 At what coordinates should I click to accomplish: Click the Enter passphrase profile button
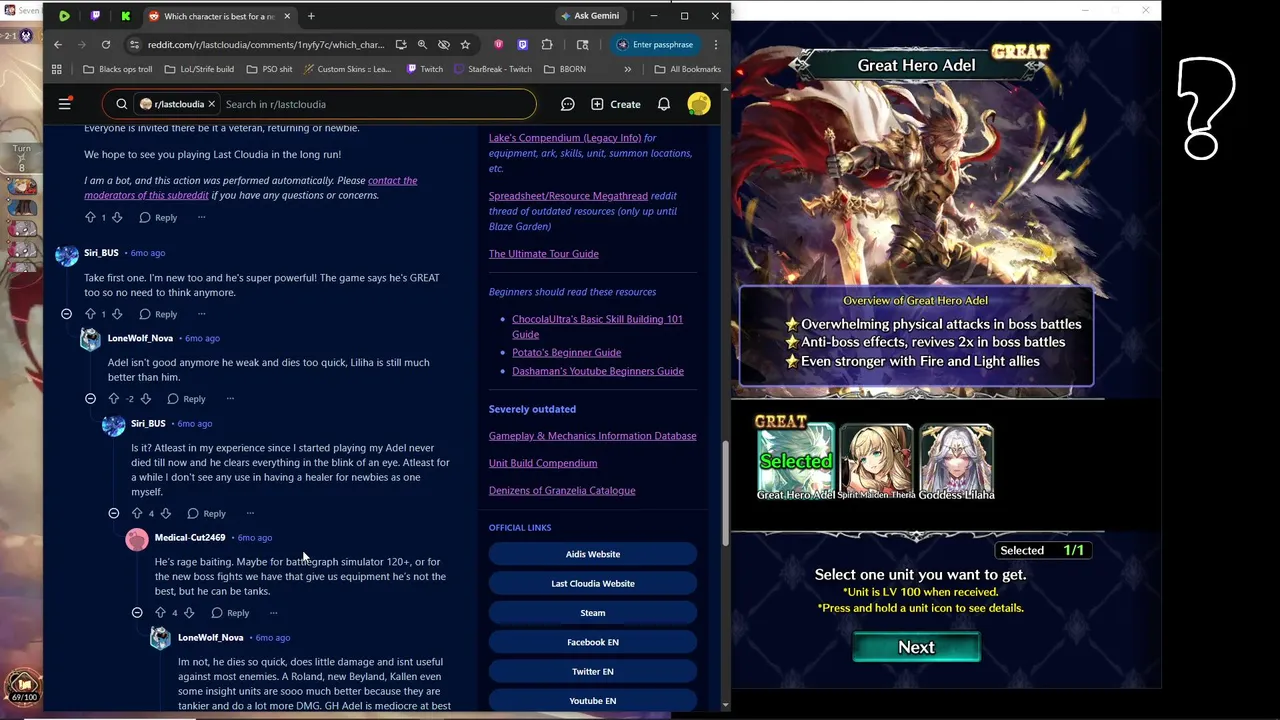point(655,44)
